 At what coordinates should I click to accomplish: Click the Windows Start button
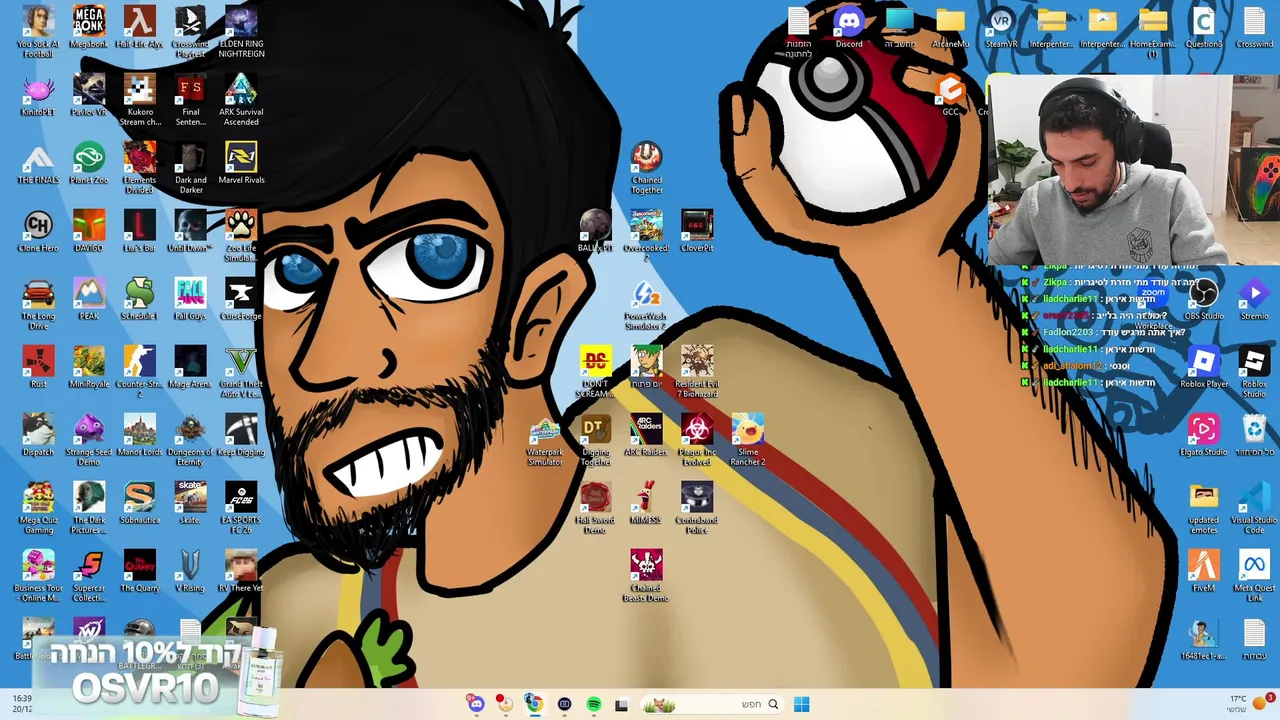(802, 704)
